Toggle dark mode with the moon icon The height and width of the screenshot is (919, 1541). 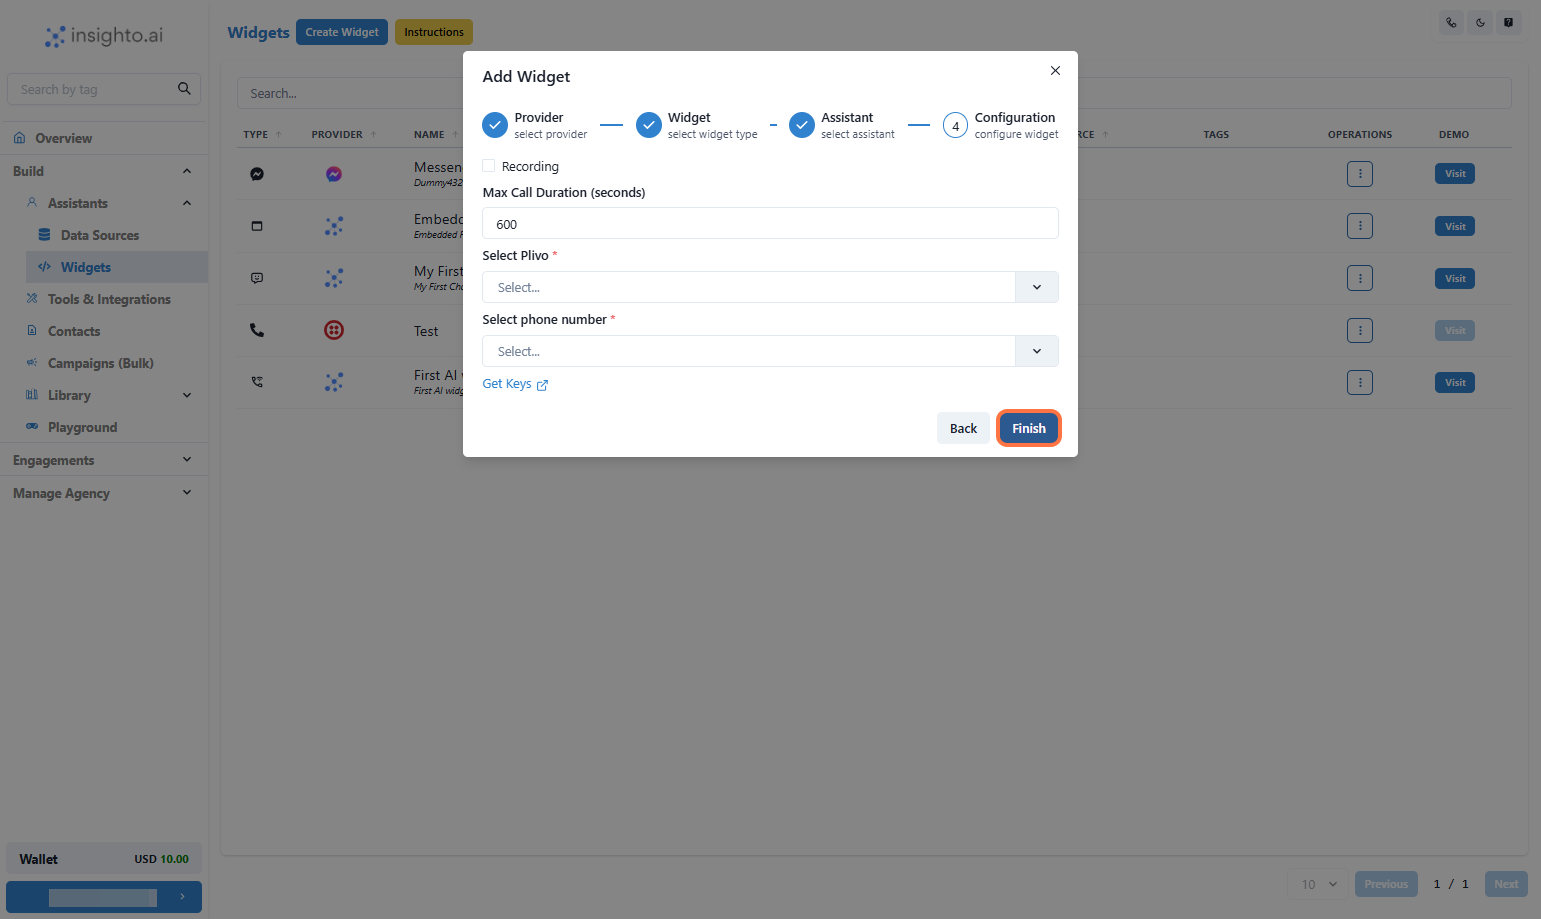coord(1480,22)
